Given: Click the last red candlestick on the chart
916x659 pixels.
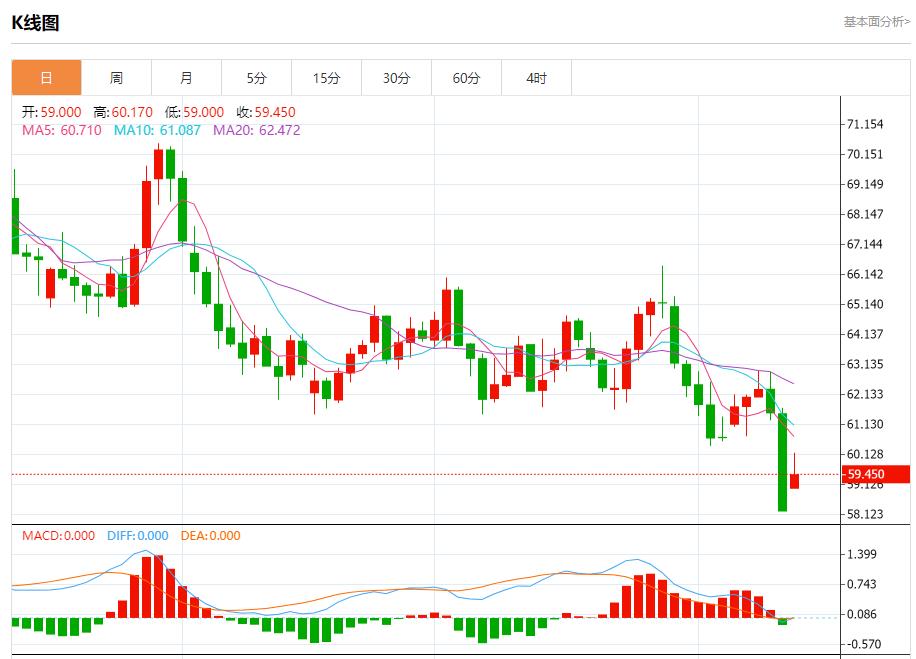Looking at the screenshot, I should coord(794,481).
